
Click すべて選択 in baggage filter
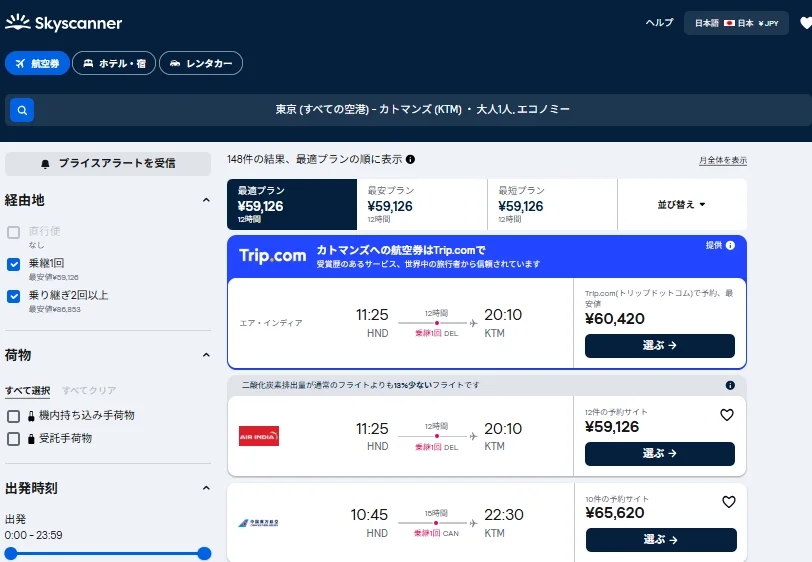(27, 391)
